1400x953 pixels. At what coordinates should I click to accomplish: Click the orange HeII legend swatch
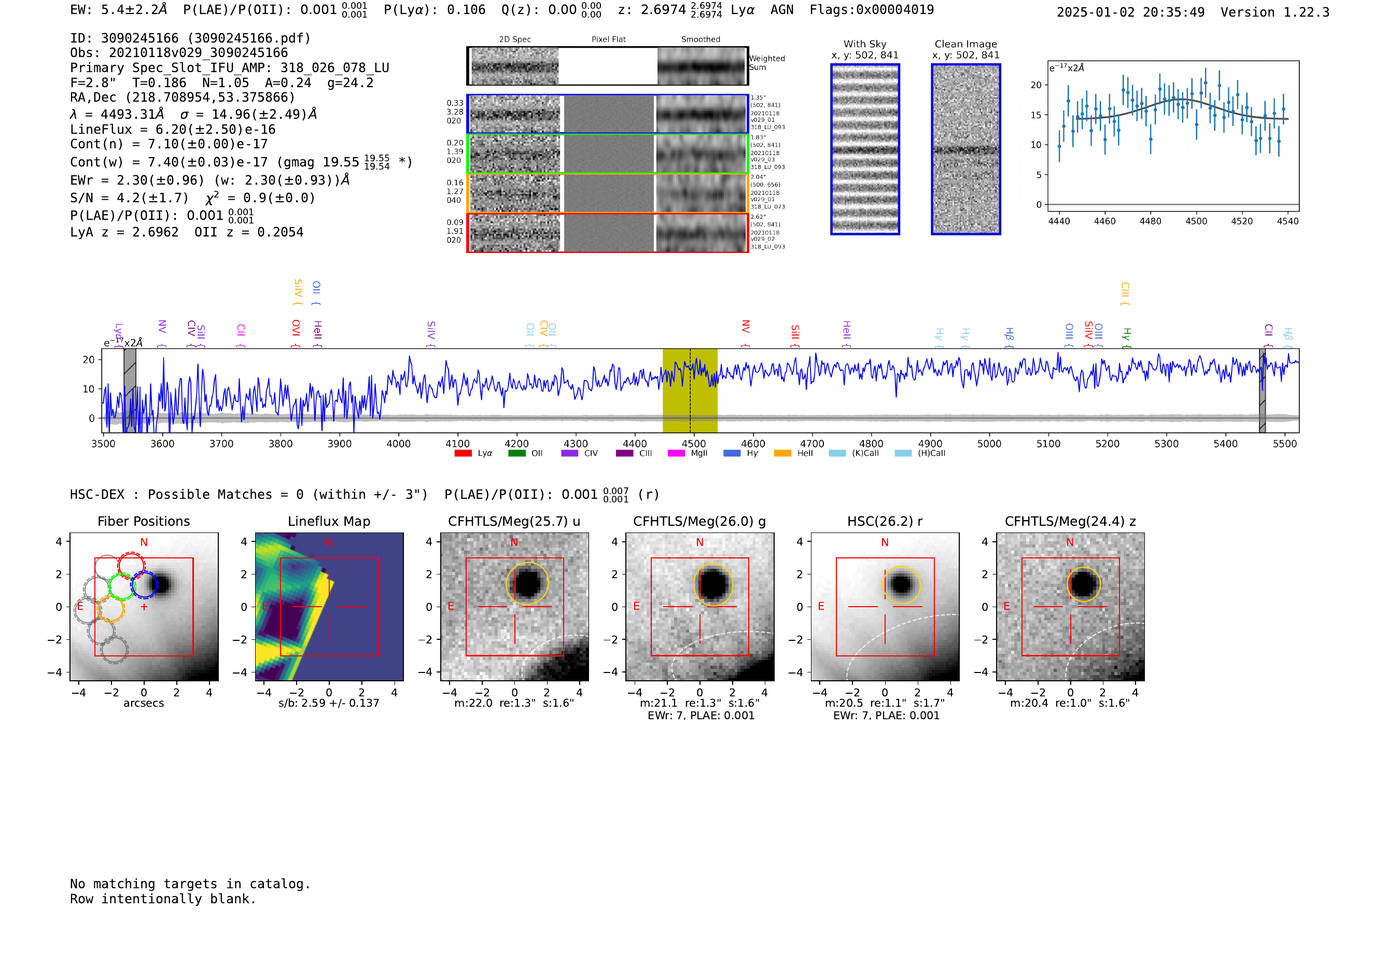tap(783, 453)
